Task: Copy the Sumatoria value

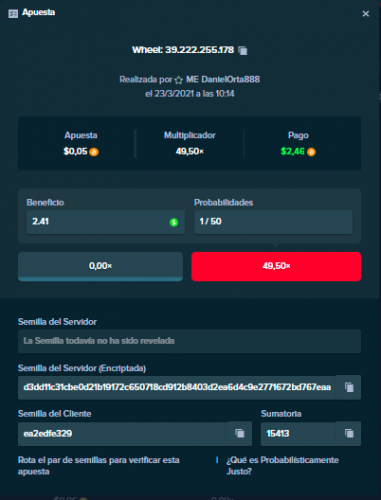Action: click(x=349, y=433)
